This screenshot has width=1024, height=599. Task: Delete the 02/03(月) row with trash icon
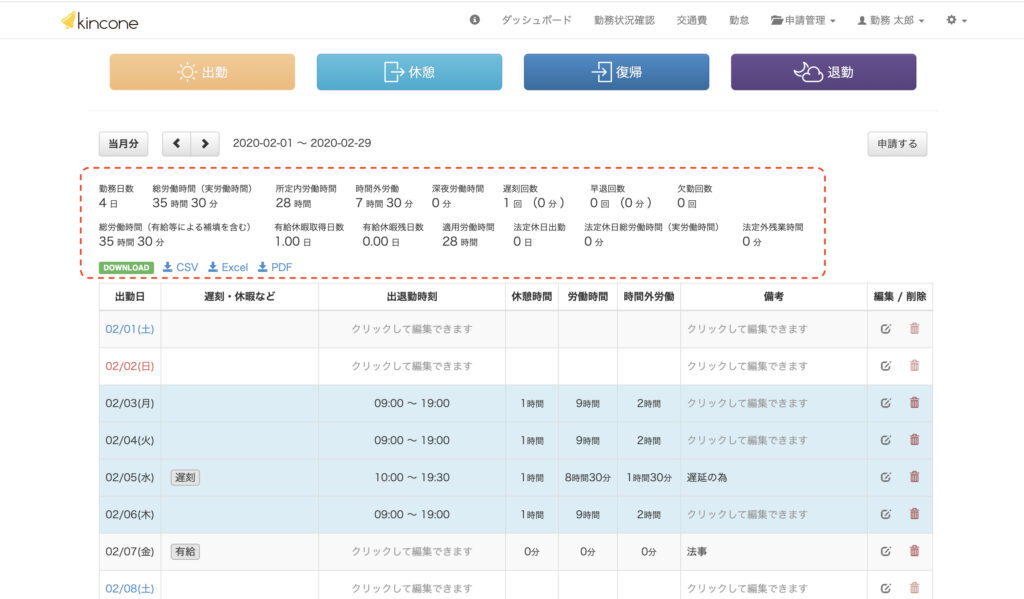tap(914, 403)
